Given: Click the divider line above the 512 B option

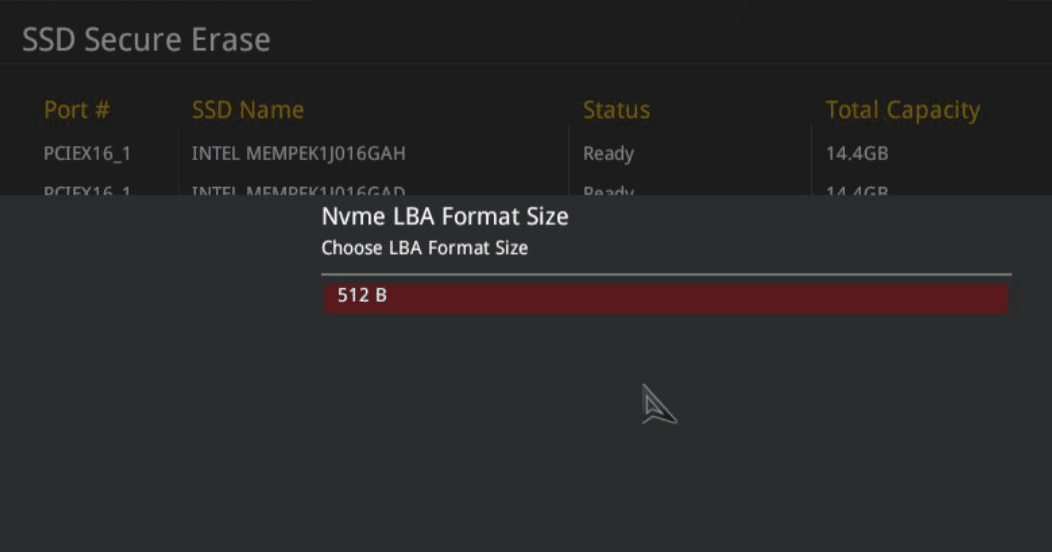Looking at the screenshot, I should (665, 274).
